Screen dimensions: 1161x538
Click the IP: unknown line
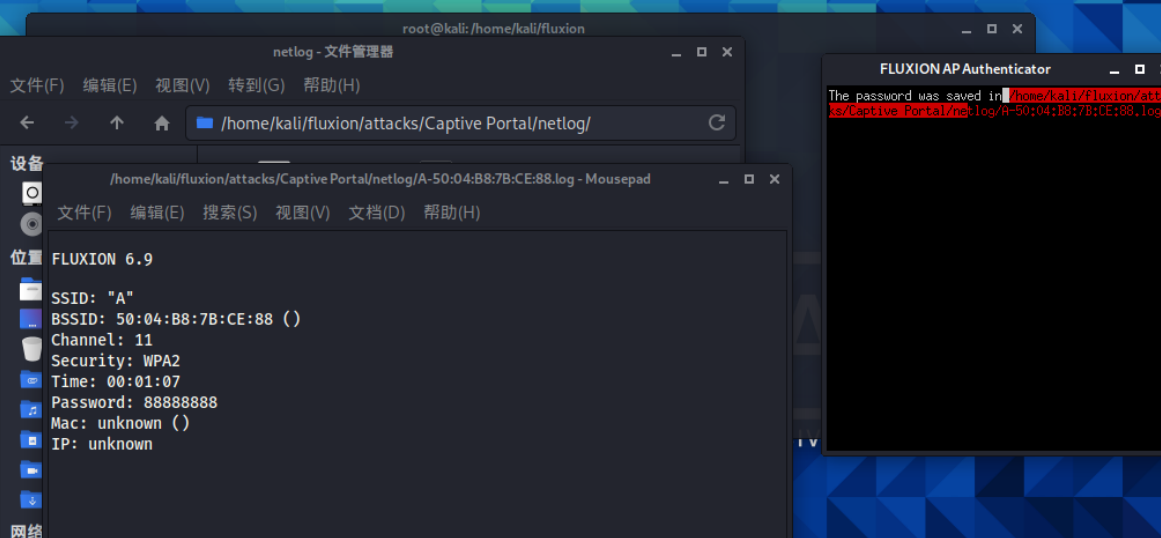(101, 444)
